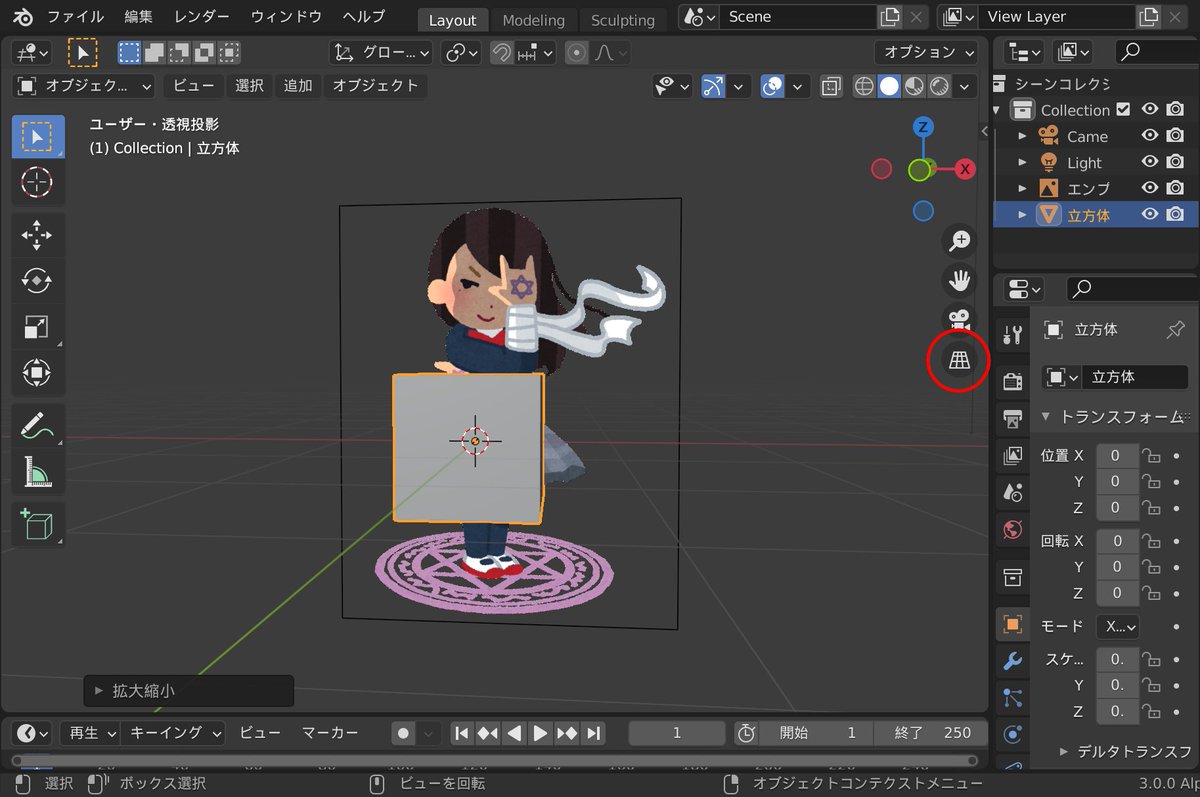This screenshot has width=1200, height=797.
Task: Select the Move tool
Action: [x=38, y=236]
